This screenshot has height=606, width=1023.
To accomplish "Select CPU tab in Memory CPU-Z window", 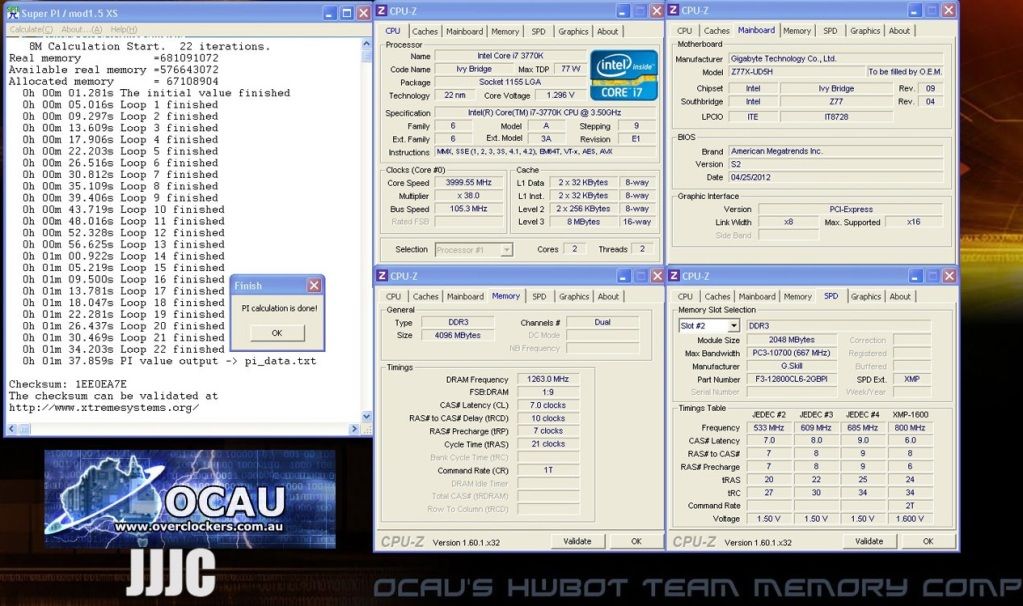I will [x=393, y=296].
